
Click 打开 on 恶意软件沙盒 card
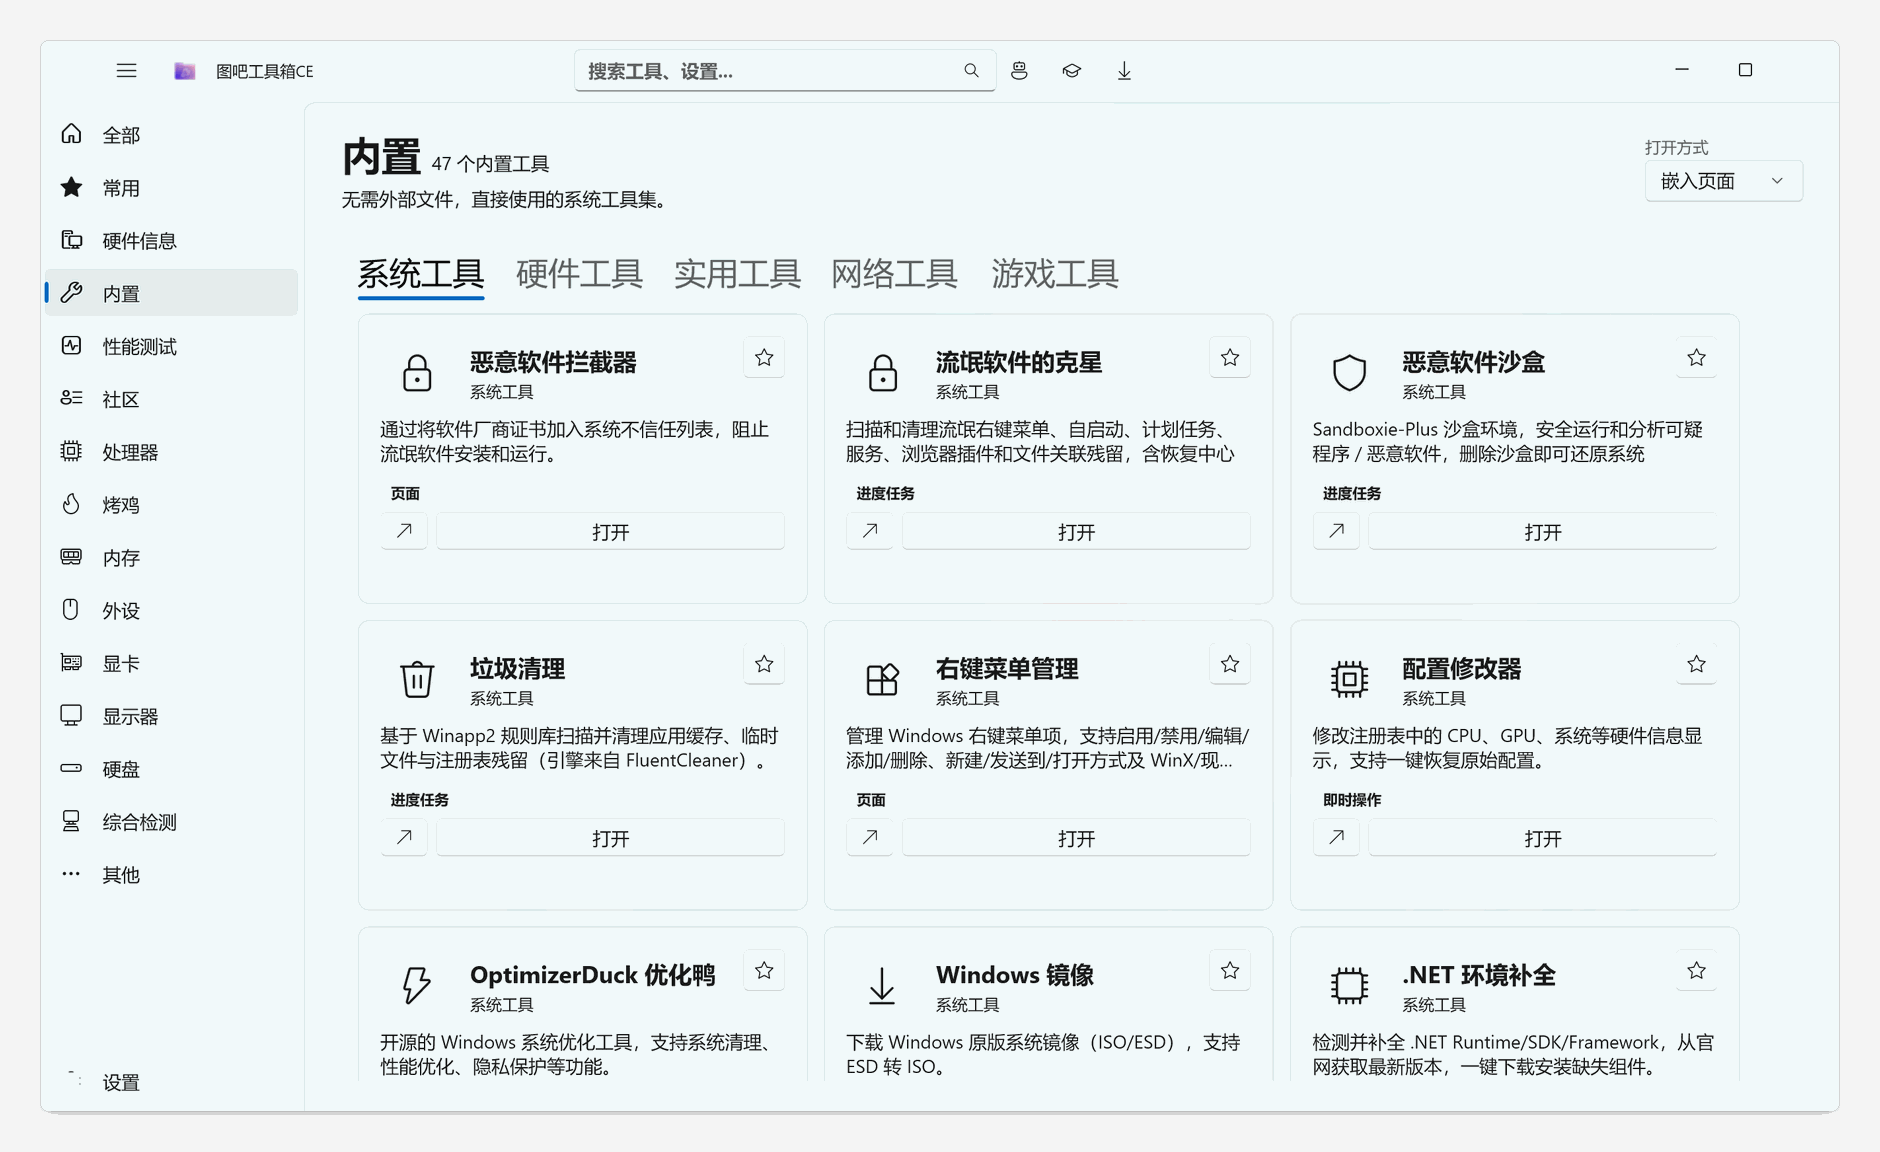(1542, 532)
